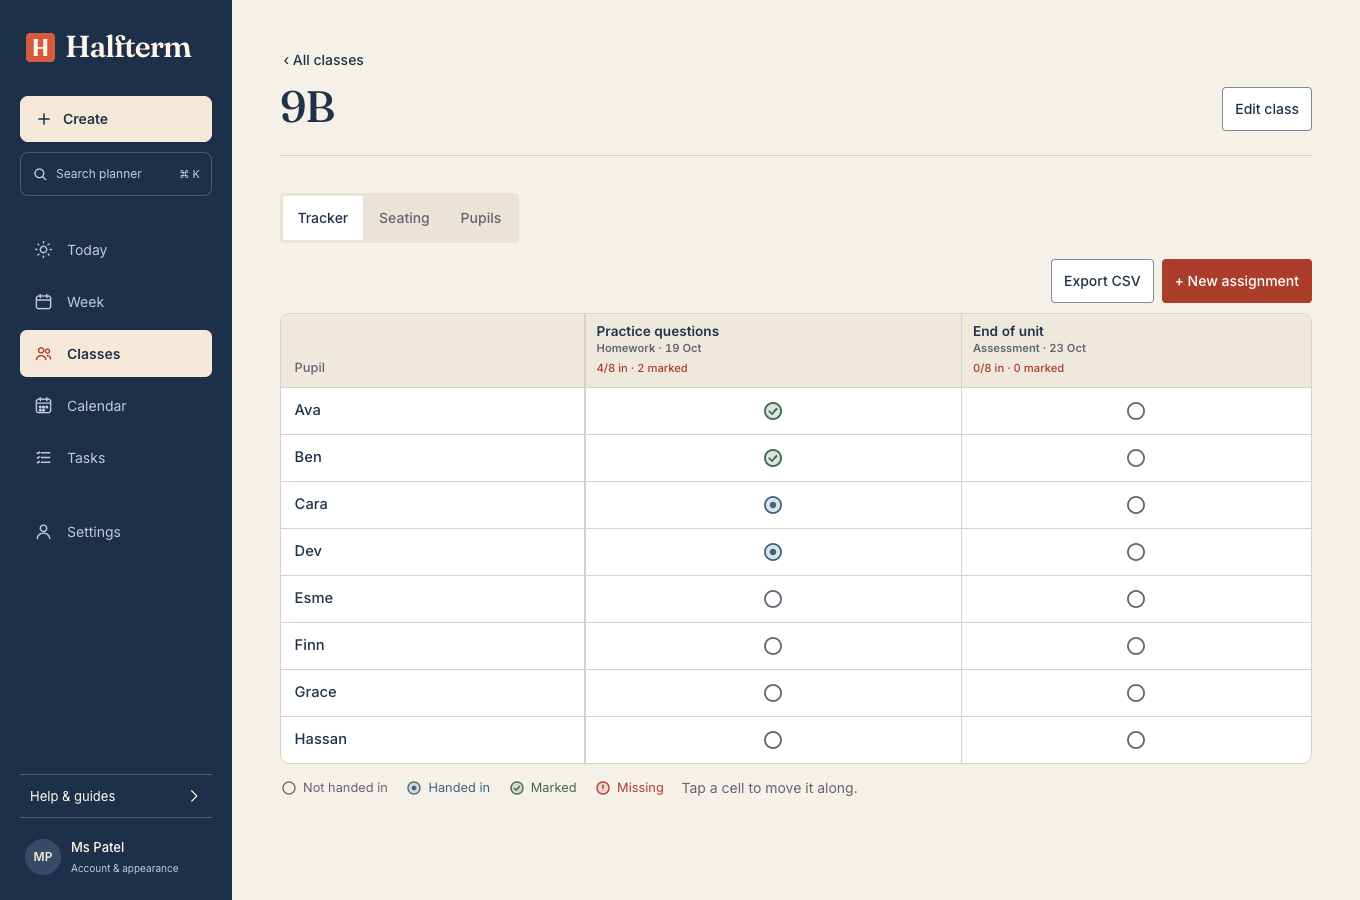Toggle Ava's Practice questions status
Screen dimensions: 1360x900
[x=773, y=411]
